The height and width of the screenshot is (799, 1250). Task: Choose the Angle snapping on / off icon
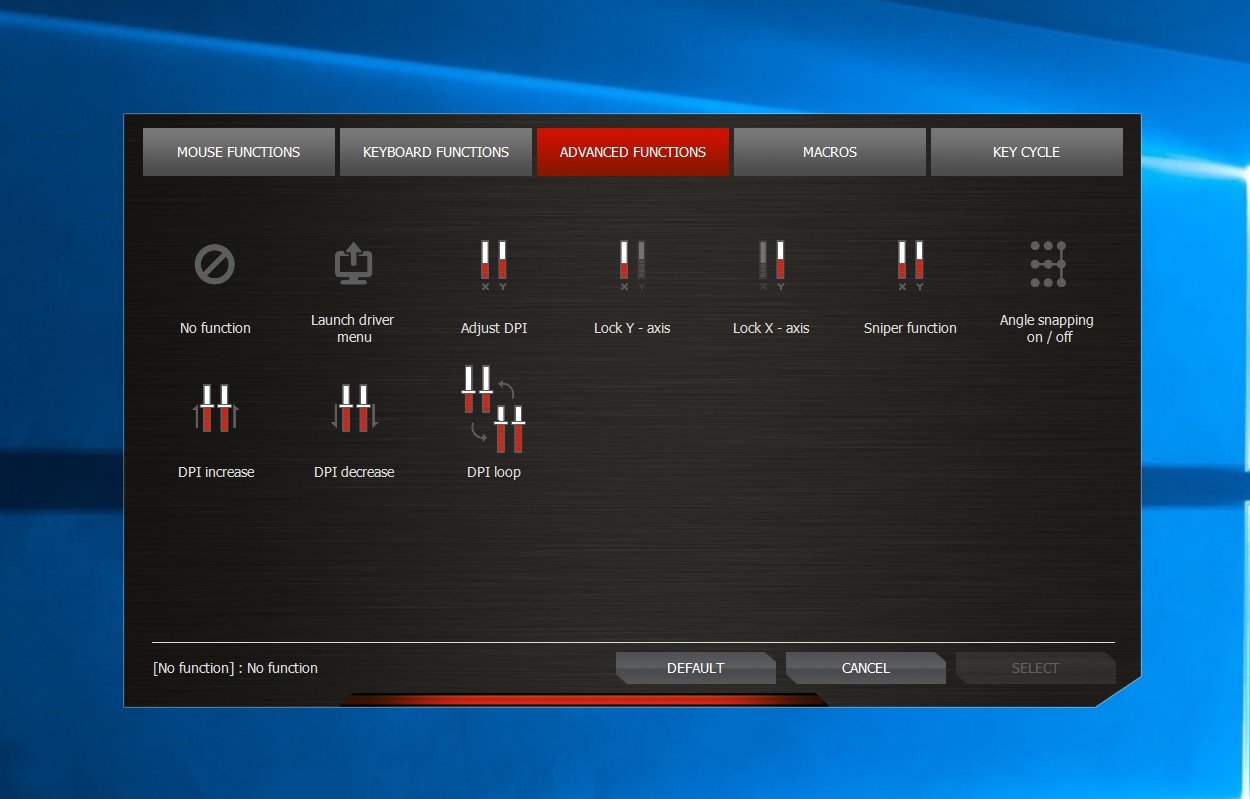coord(1047,264)
